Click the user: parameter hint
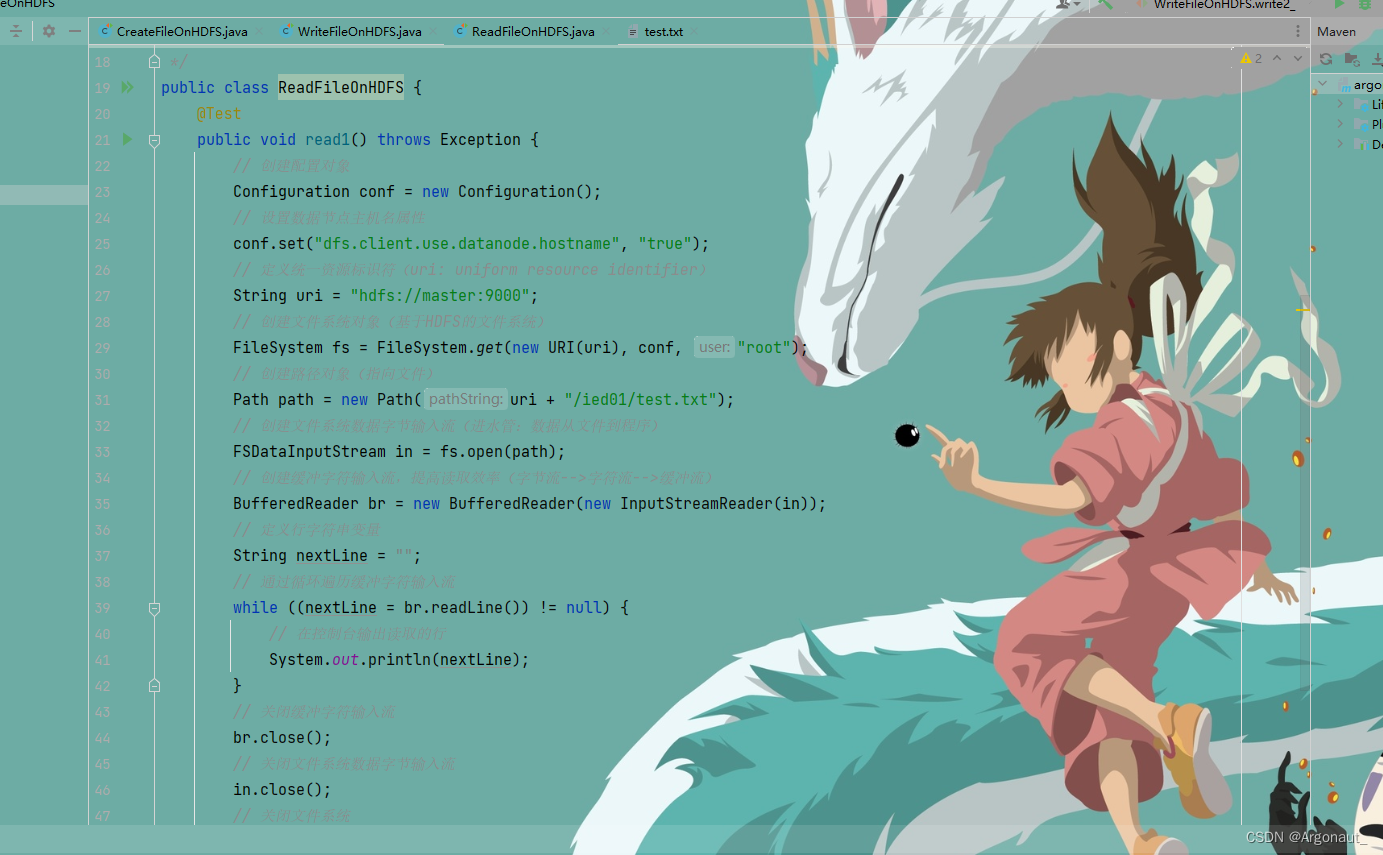 [714, 348]
